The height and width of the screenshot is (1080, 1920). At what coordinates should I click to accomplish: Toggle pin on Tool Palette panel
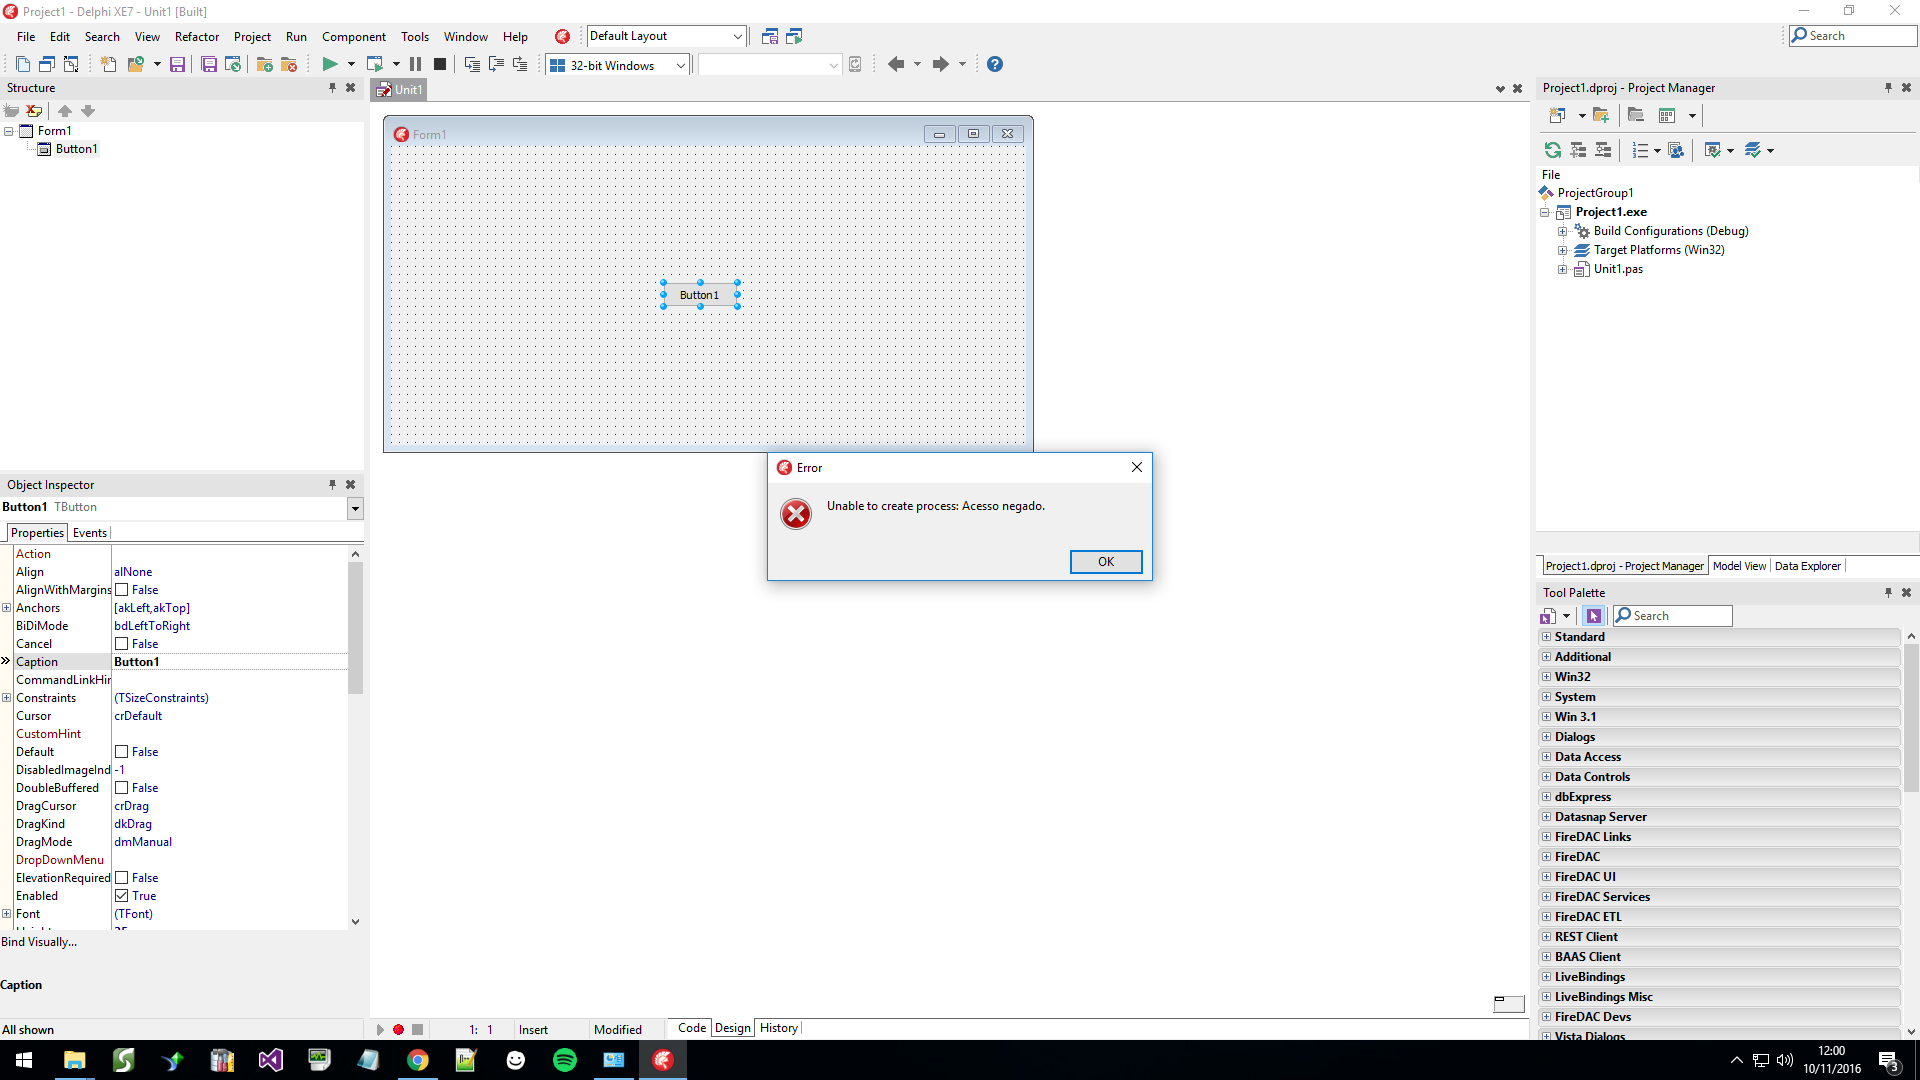click(x=1888, y=592)
